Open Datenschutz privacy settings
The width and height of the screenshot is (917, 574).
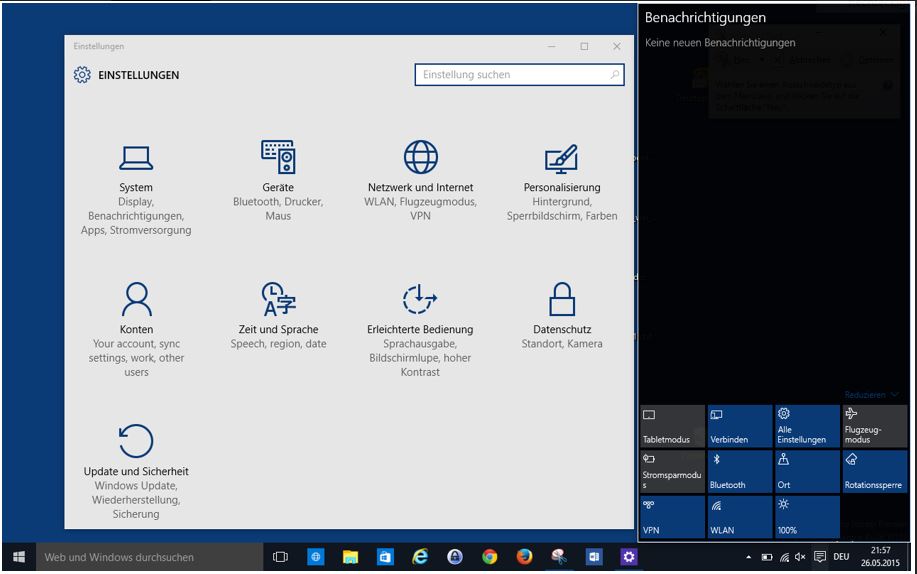click(x=562, y=328)
